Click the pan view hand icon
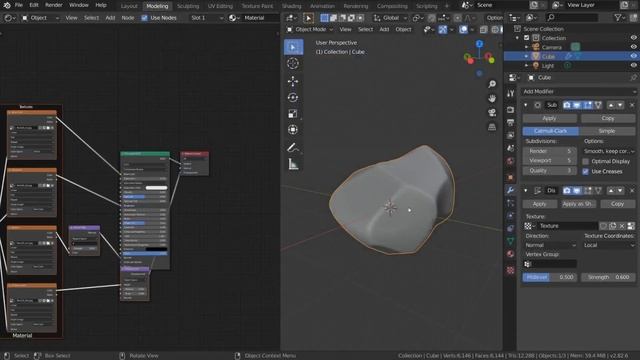The width and height of the screenshot is (640, 360). pos(492,98)
